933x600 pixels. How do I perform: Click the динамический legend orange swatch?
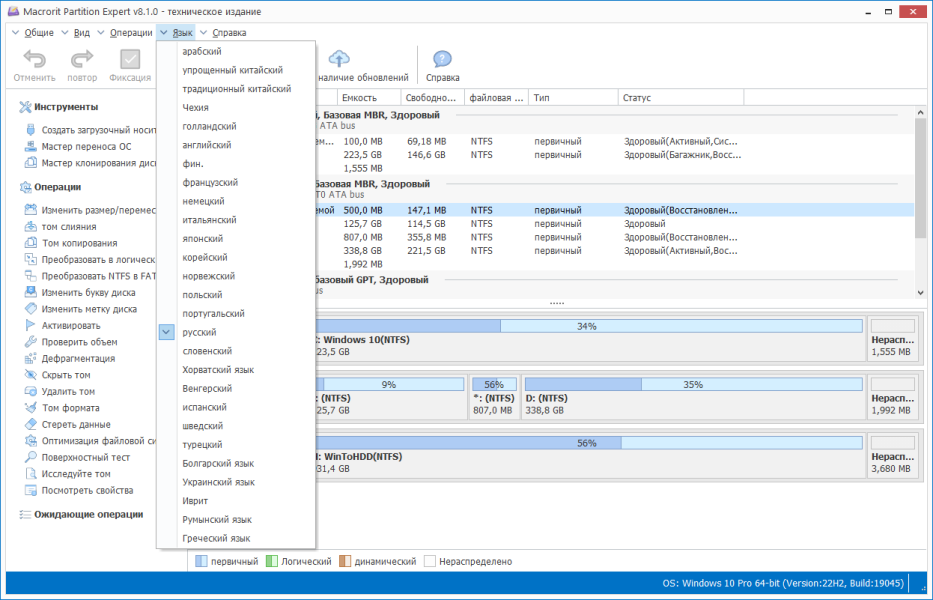(345, 561)
